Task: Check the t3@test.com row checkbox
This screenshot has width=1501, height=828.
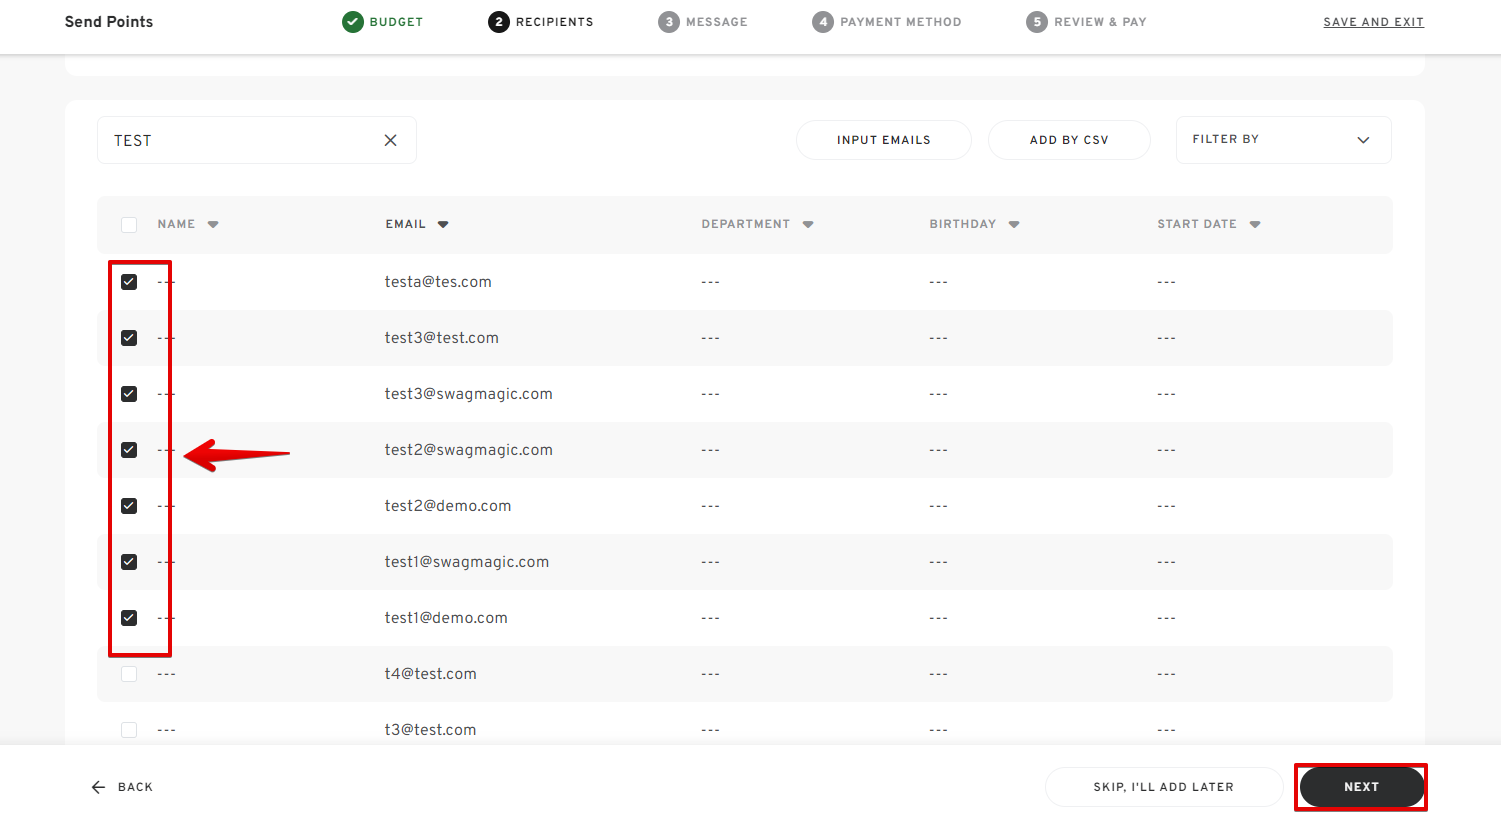Action: point(129,730)
